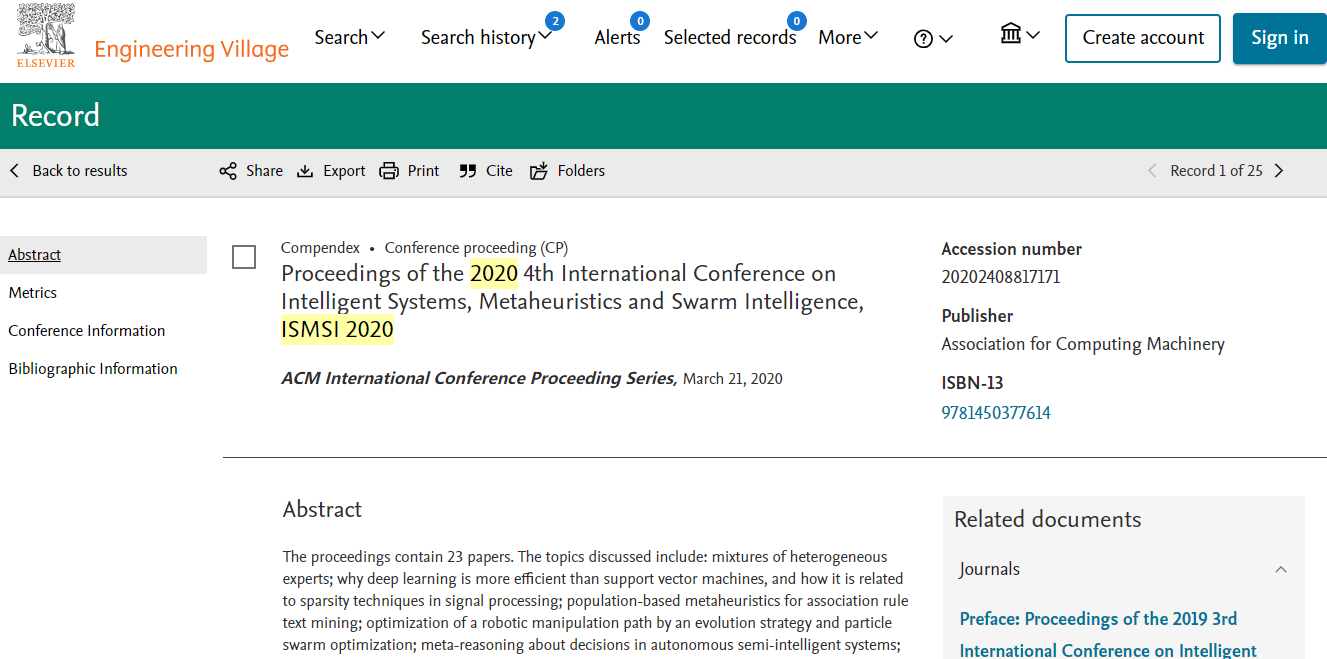Click the Related documents heading
The height and width of the screenshot is (659, 1327).
pyautogui.click(x=1047, y=519)
